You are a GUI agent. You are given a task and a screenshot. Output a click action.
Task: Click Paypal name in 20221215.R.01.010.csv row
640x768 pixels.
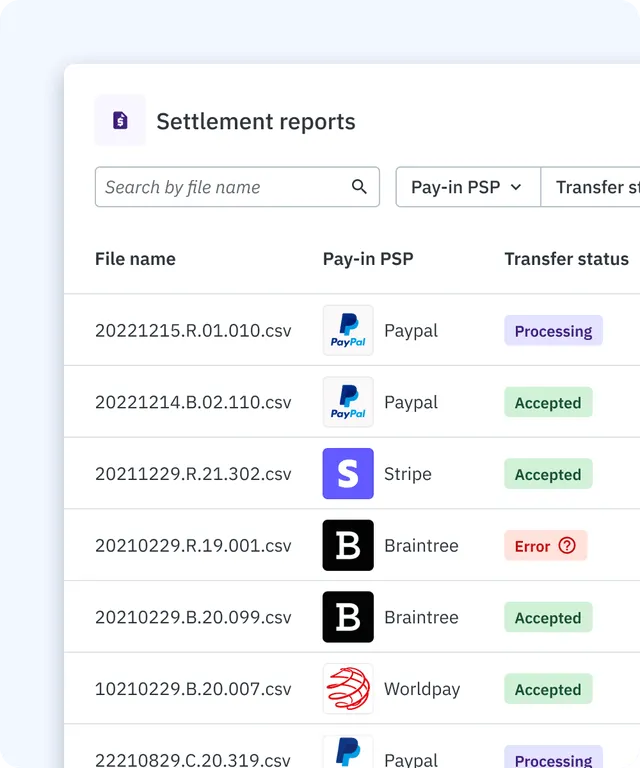411,331
